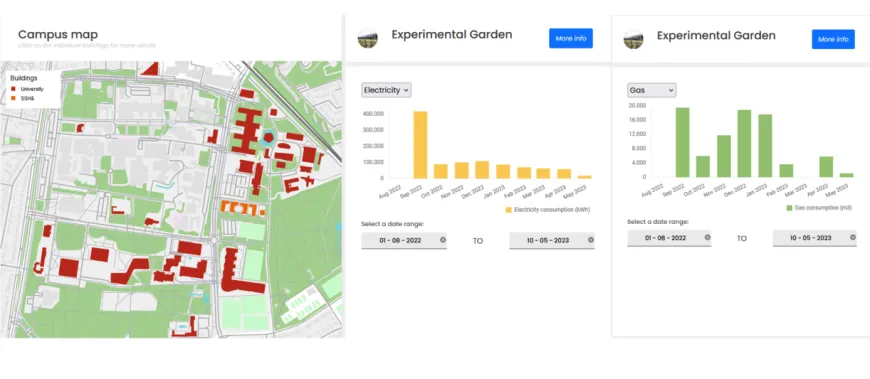Click More info in the electricity panel
This screenshot has width=870, height=379.
coord(571,38)
